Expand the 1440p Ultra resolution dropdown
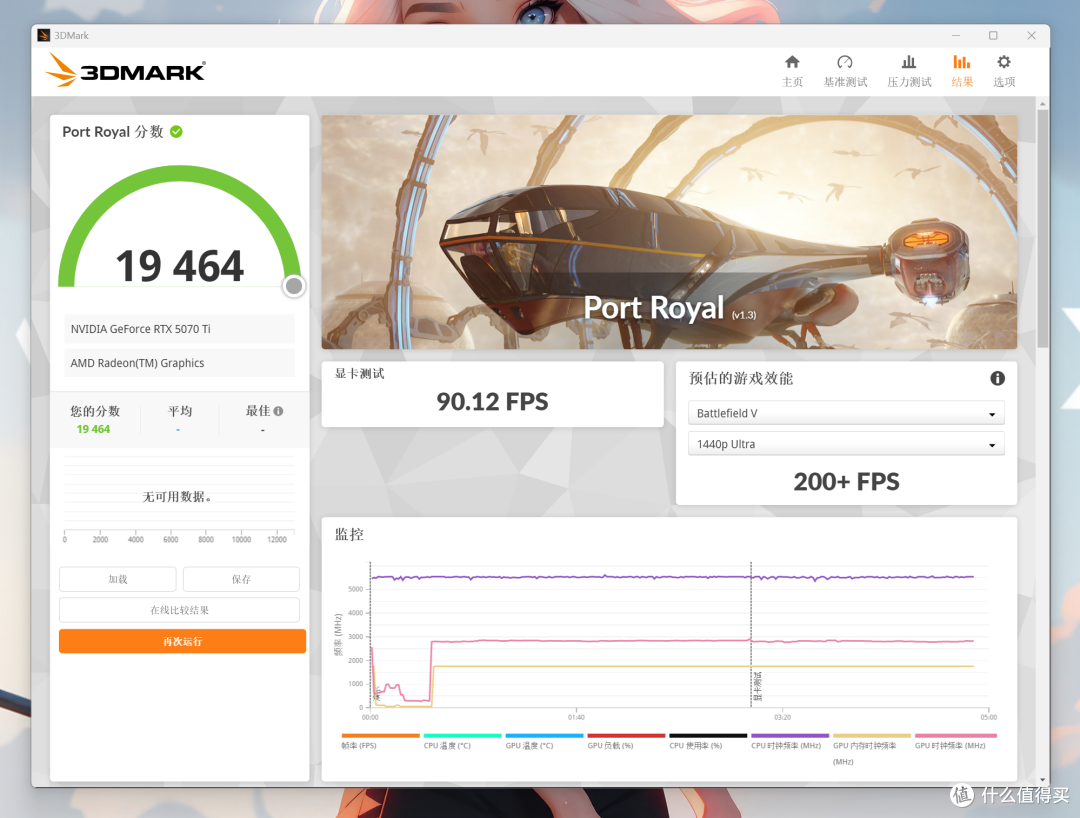The height and width of the screenshot is (818, 1080). (x=846, y=444)
